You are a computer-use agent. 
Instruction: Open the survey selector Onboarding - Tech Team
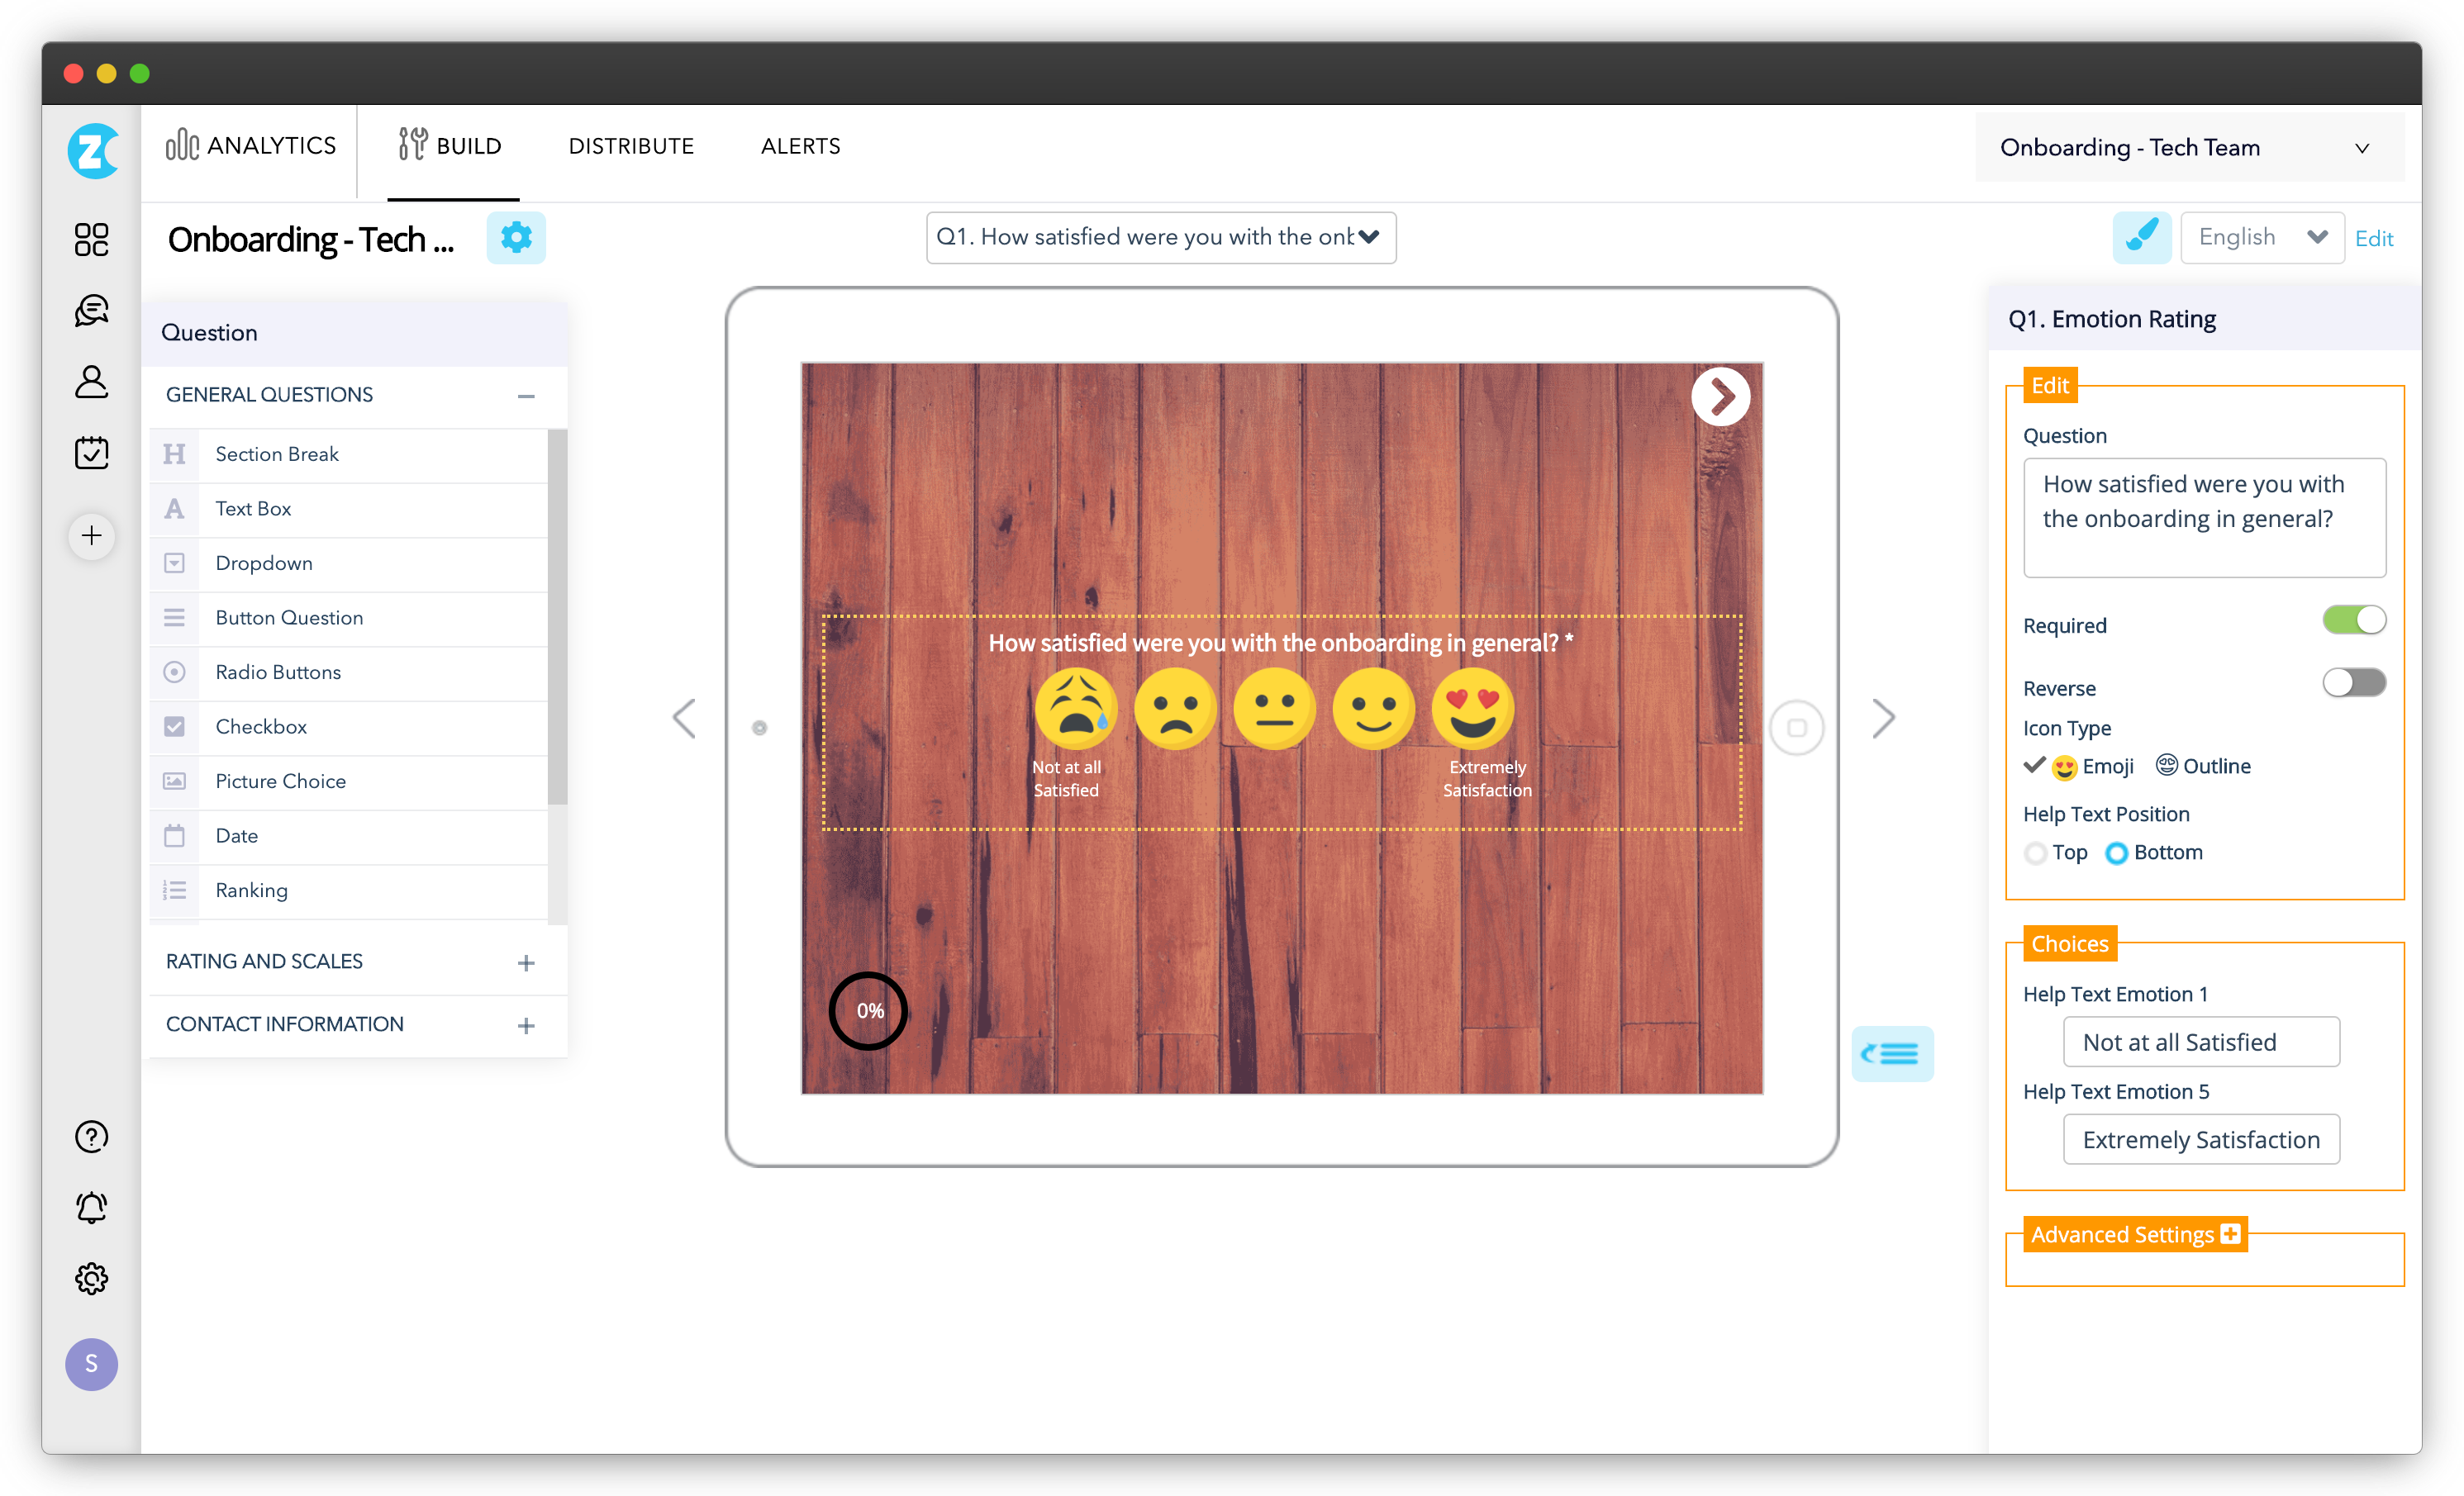(2189, 148)
